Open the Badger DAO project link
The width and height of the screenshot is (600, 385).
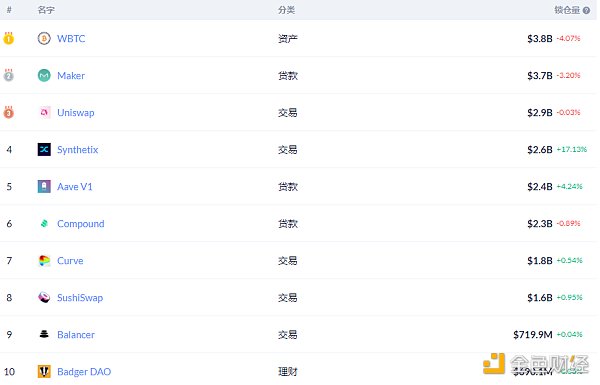coord(84,372)
